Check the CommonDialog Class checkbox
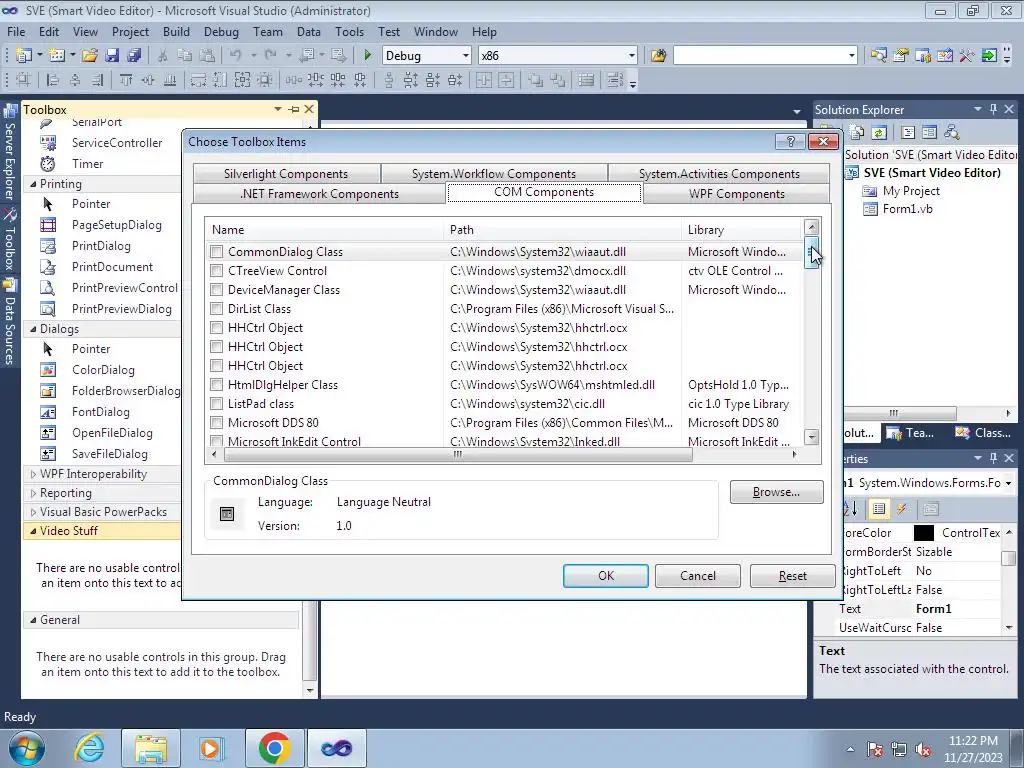This screenshot has width=1024, height=768. point(216,251)
